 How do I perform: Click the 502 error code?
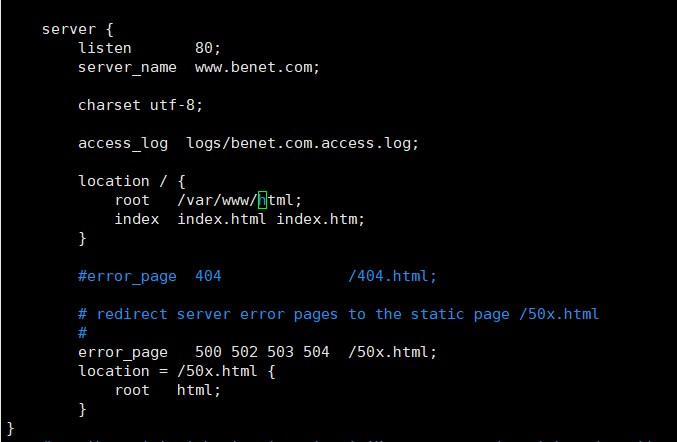pos(244,352)
